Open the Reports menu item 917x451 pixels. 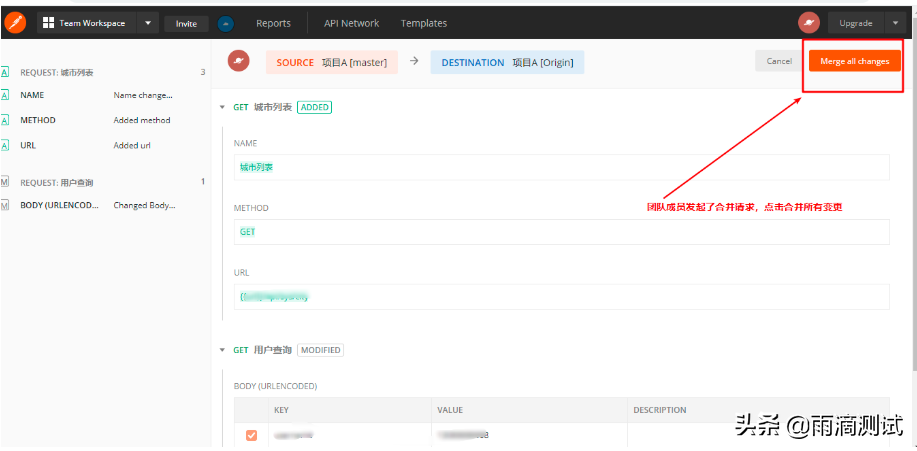point(273,23)
